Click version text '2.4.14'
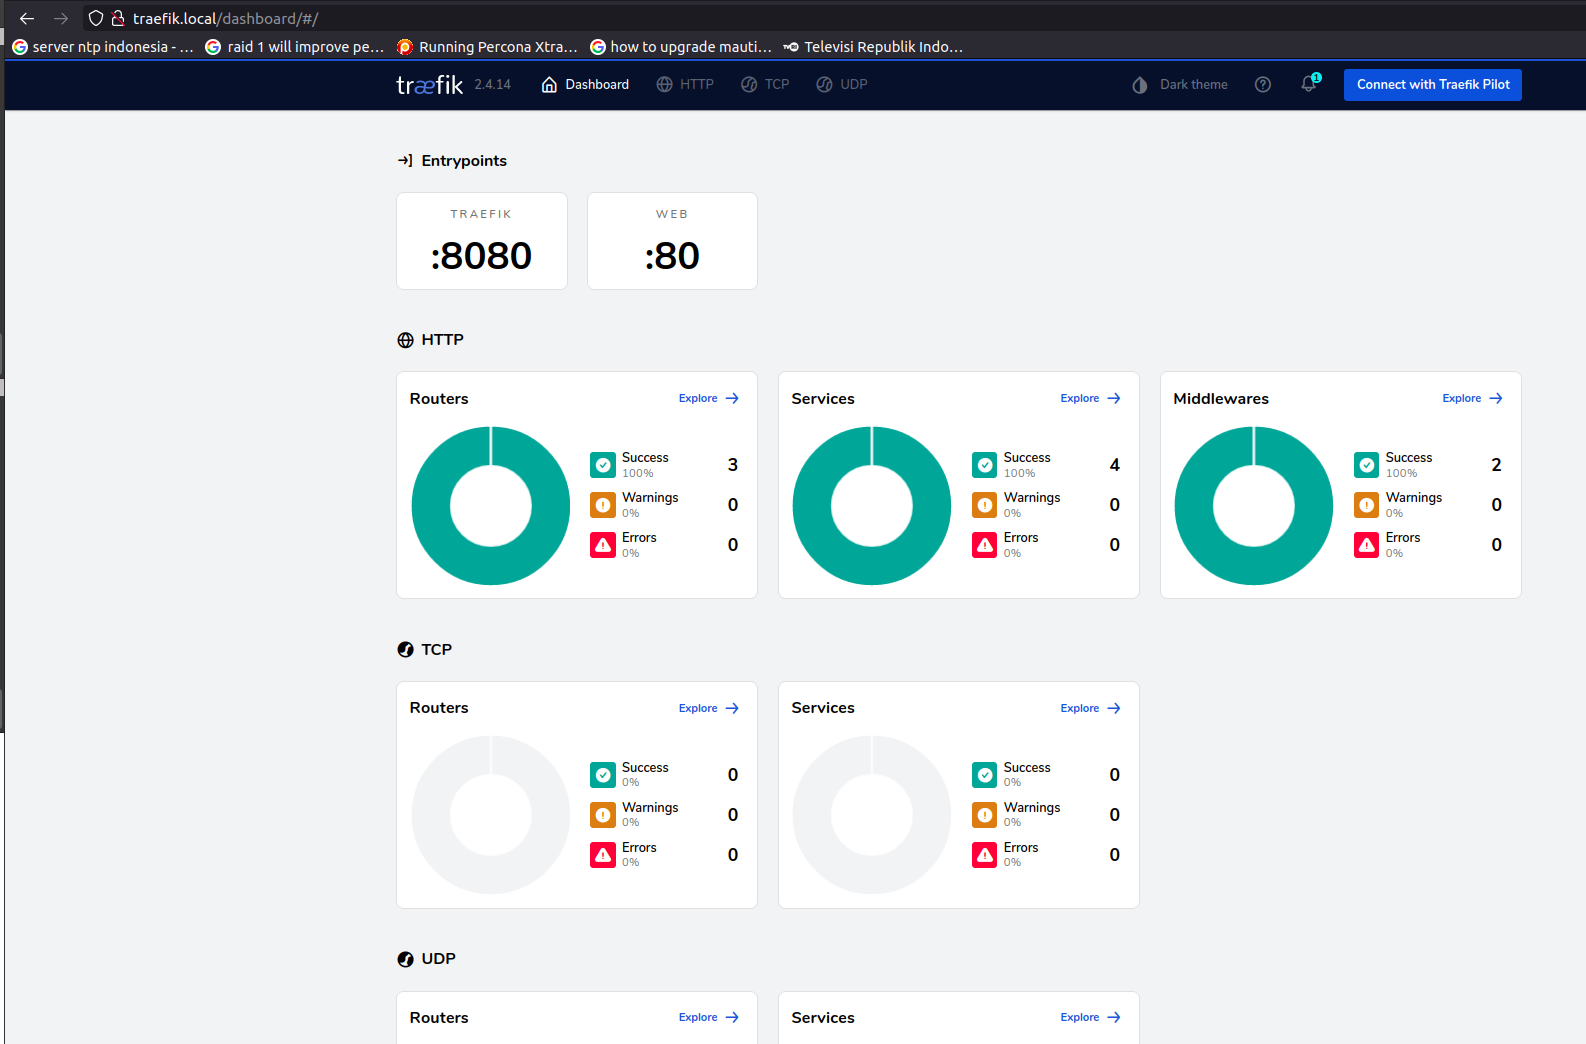 [x=492, y=85]
